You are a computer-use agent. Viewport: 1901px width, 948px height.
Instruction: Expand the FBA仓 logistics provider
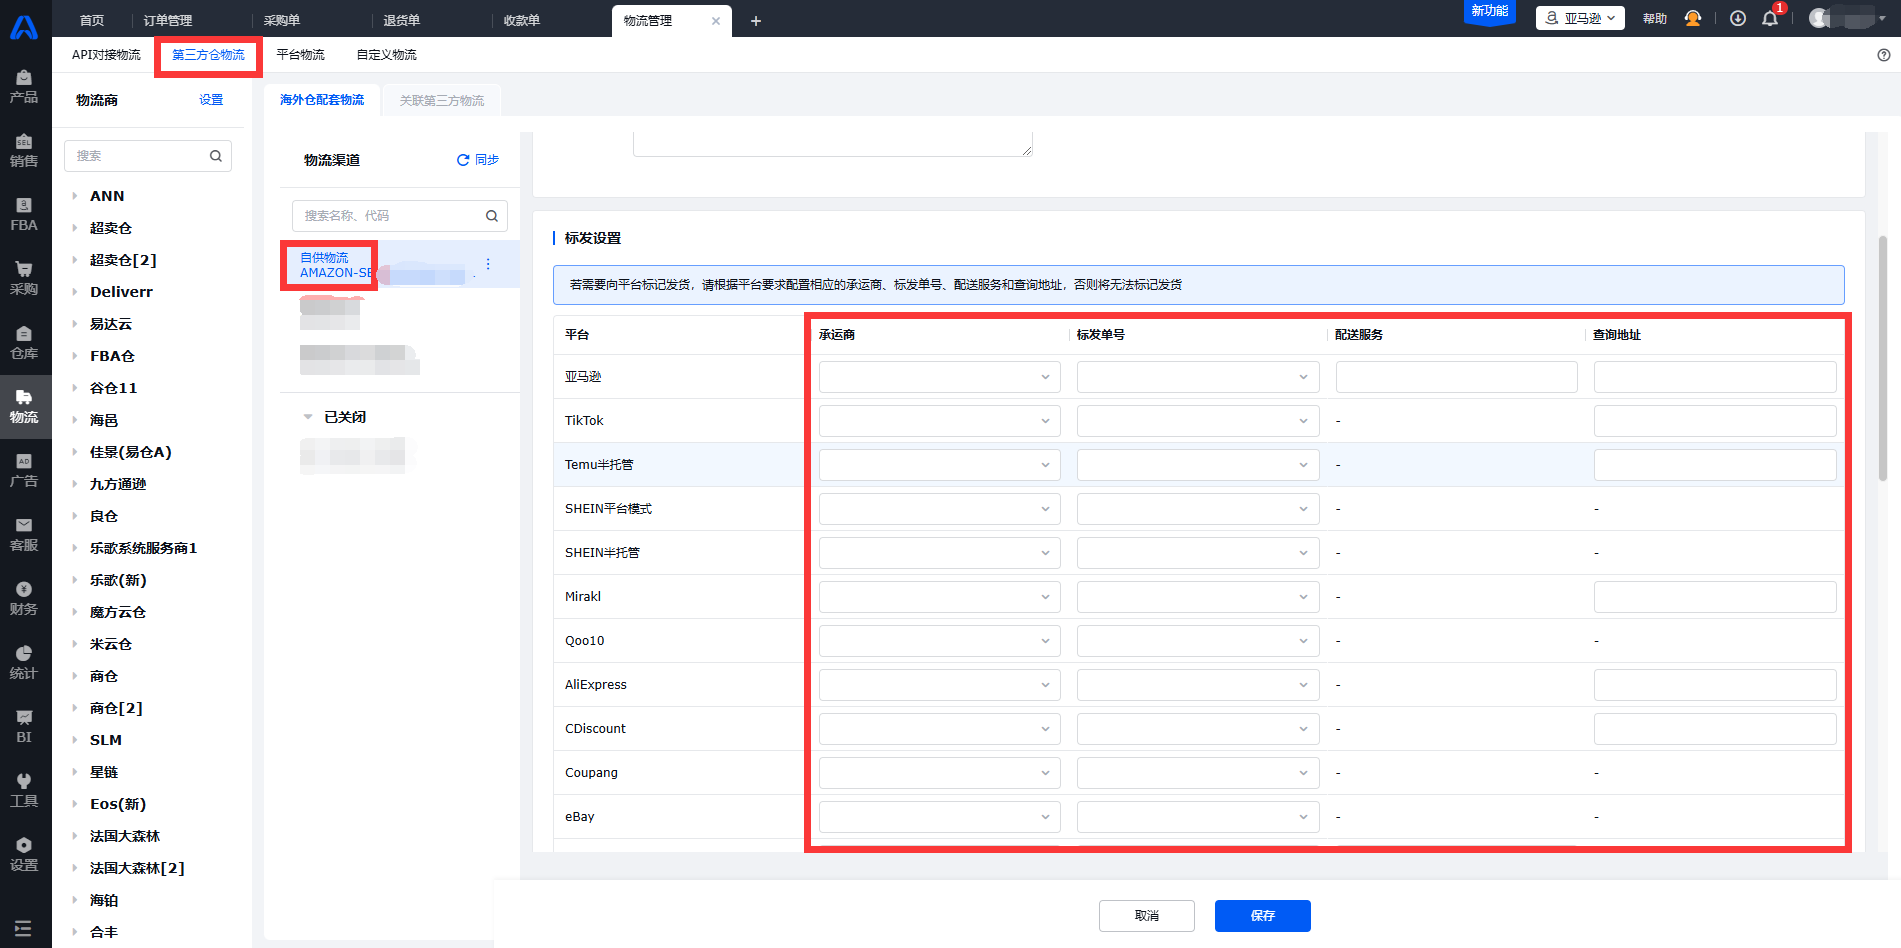tap(75, 356)
